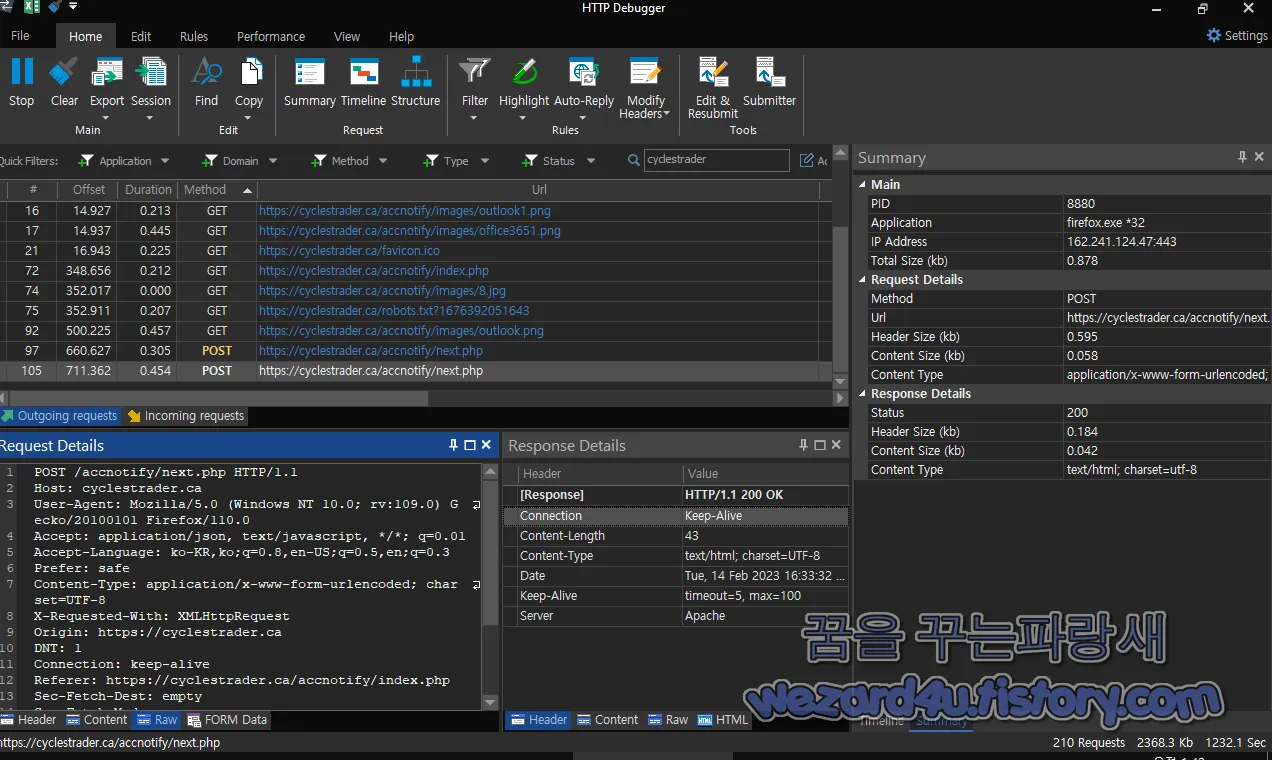Maximize the Response Details panel
The width and height of the screenshot is (1272, 760).
[x=820, y=445]
